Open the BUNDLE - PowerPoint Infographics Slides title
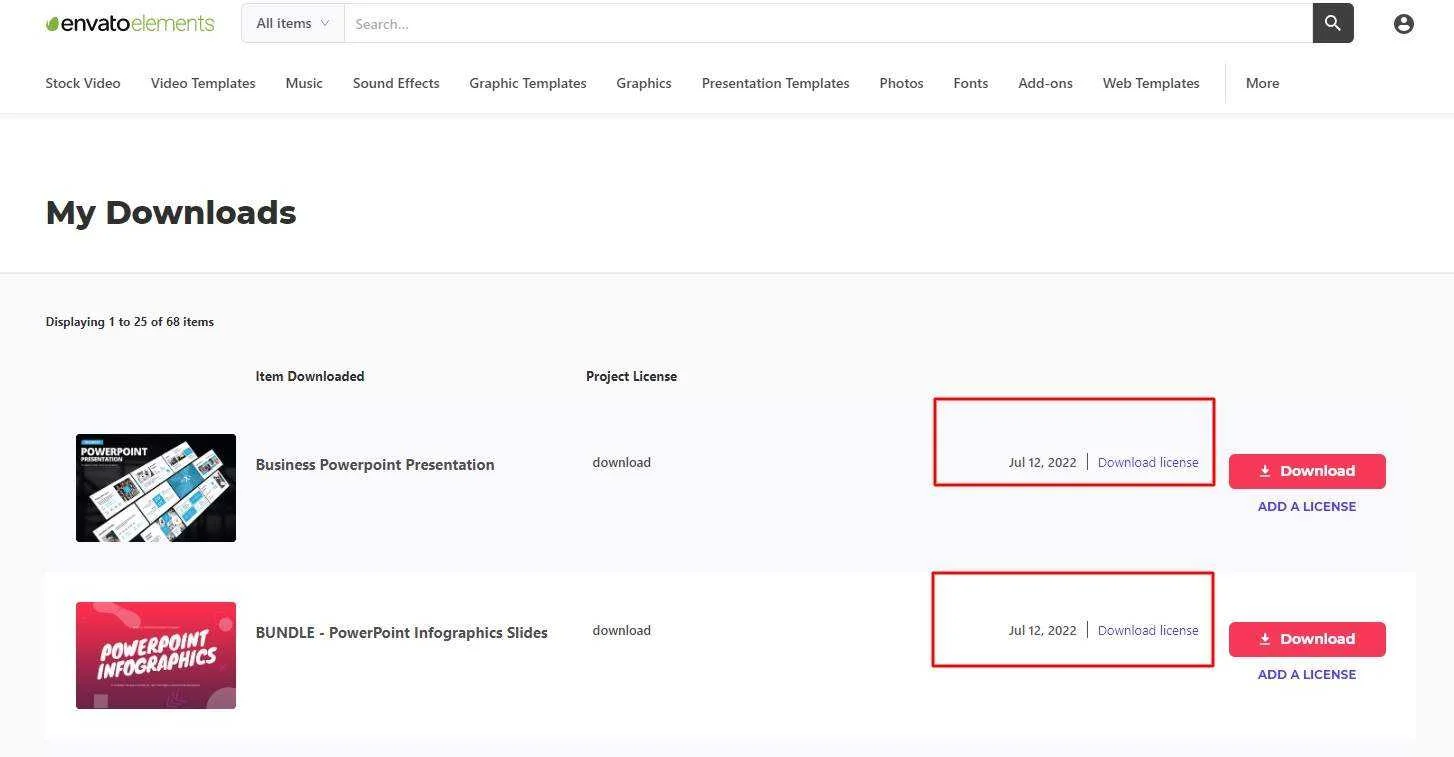 (x=401, y=632)
